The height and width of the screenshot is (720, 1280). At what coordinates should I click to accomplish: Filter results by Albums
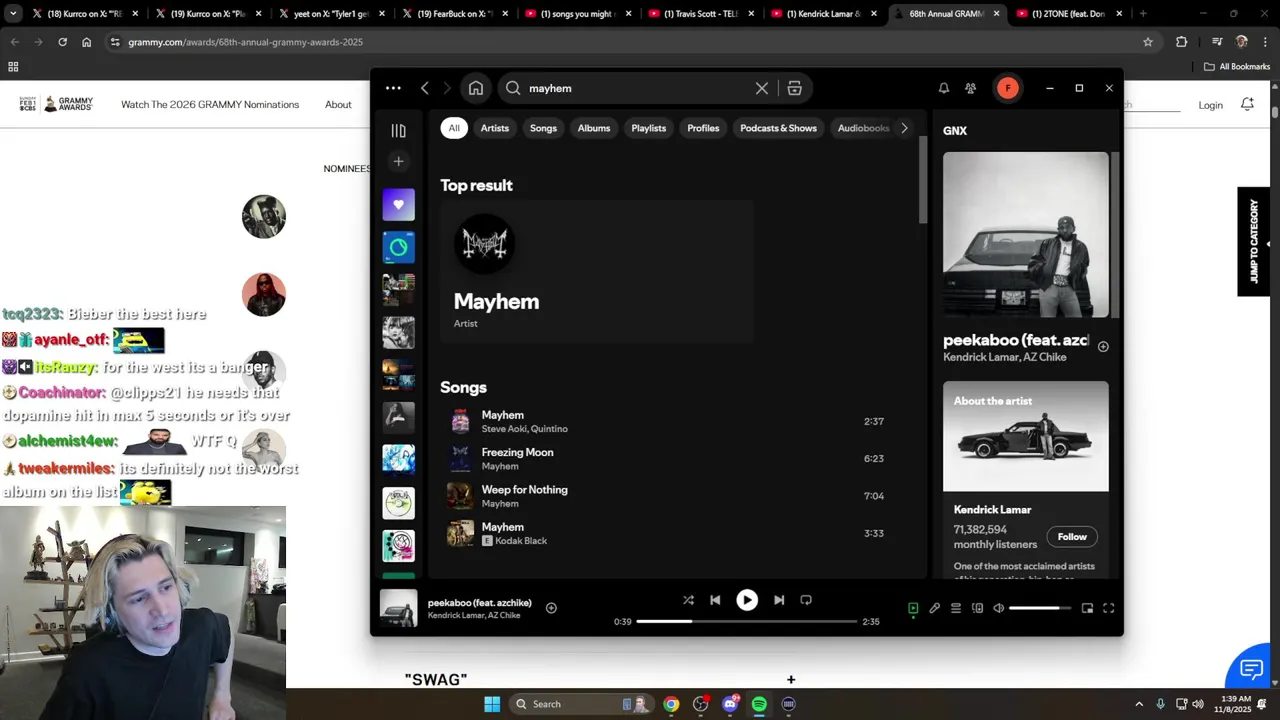(594, 128)
